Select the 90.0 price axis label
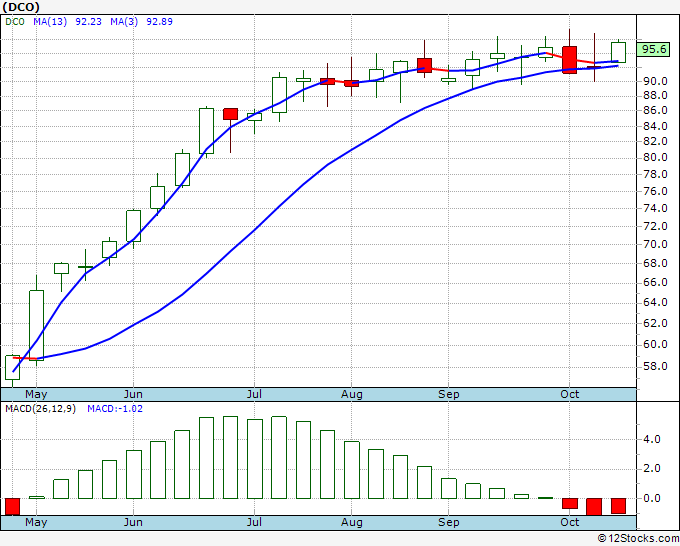The width and height of the screenshot is (680, 546). [x=655, y=82]
